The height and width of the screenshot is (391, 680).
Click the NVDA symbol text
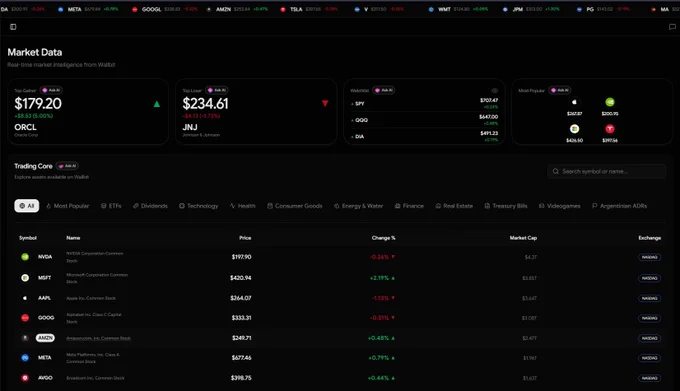coord(45,257)
